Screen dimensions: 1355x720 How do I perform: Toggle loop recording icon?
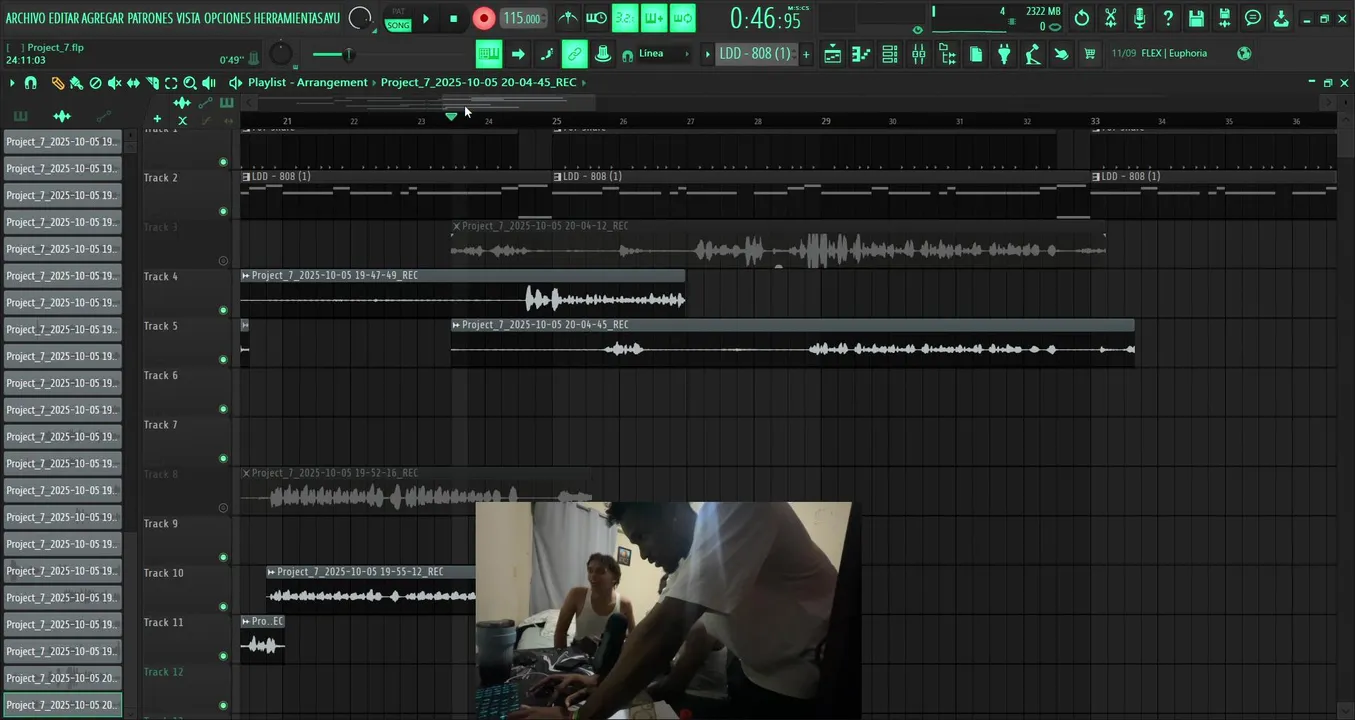coord(683,18)
